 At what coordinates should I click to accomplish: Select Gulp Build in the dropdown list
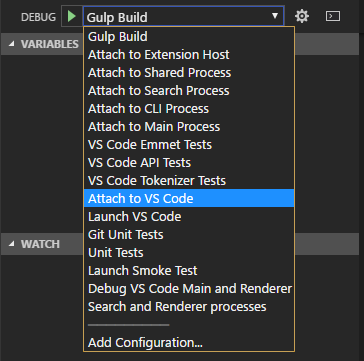click(189, 36)
